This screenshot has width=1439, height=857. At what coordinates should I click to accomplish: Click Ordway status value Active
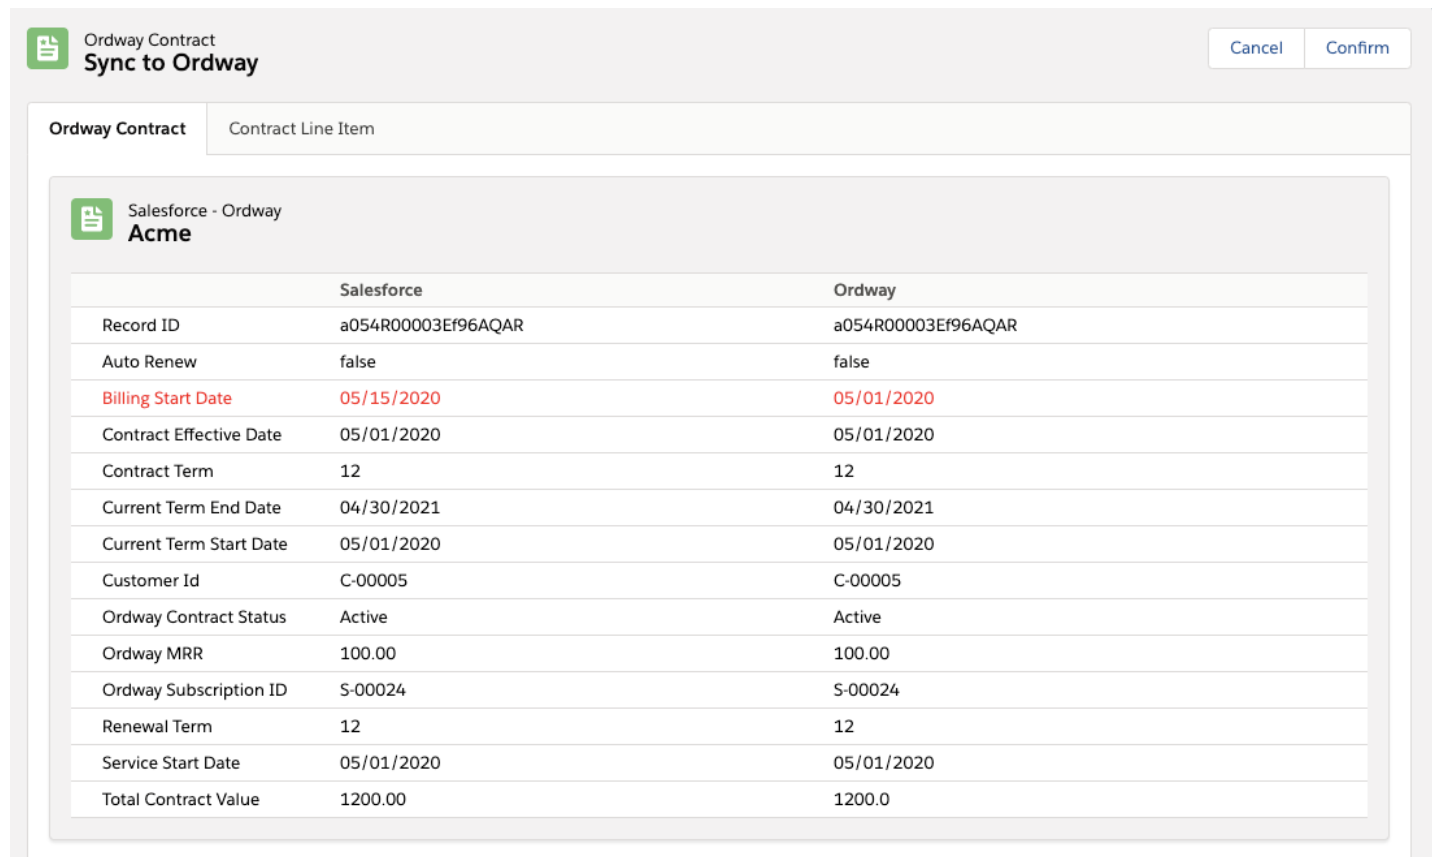pos(857,617)
